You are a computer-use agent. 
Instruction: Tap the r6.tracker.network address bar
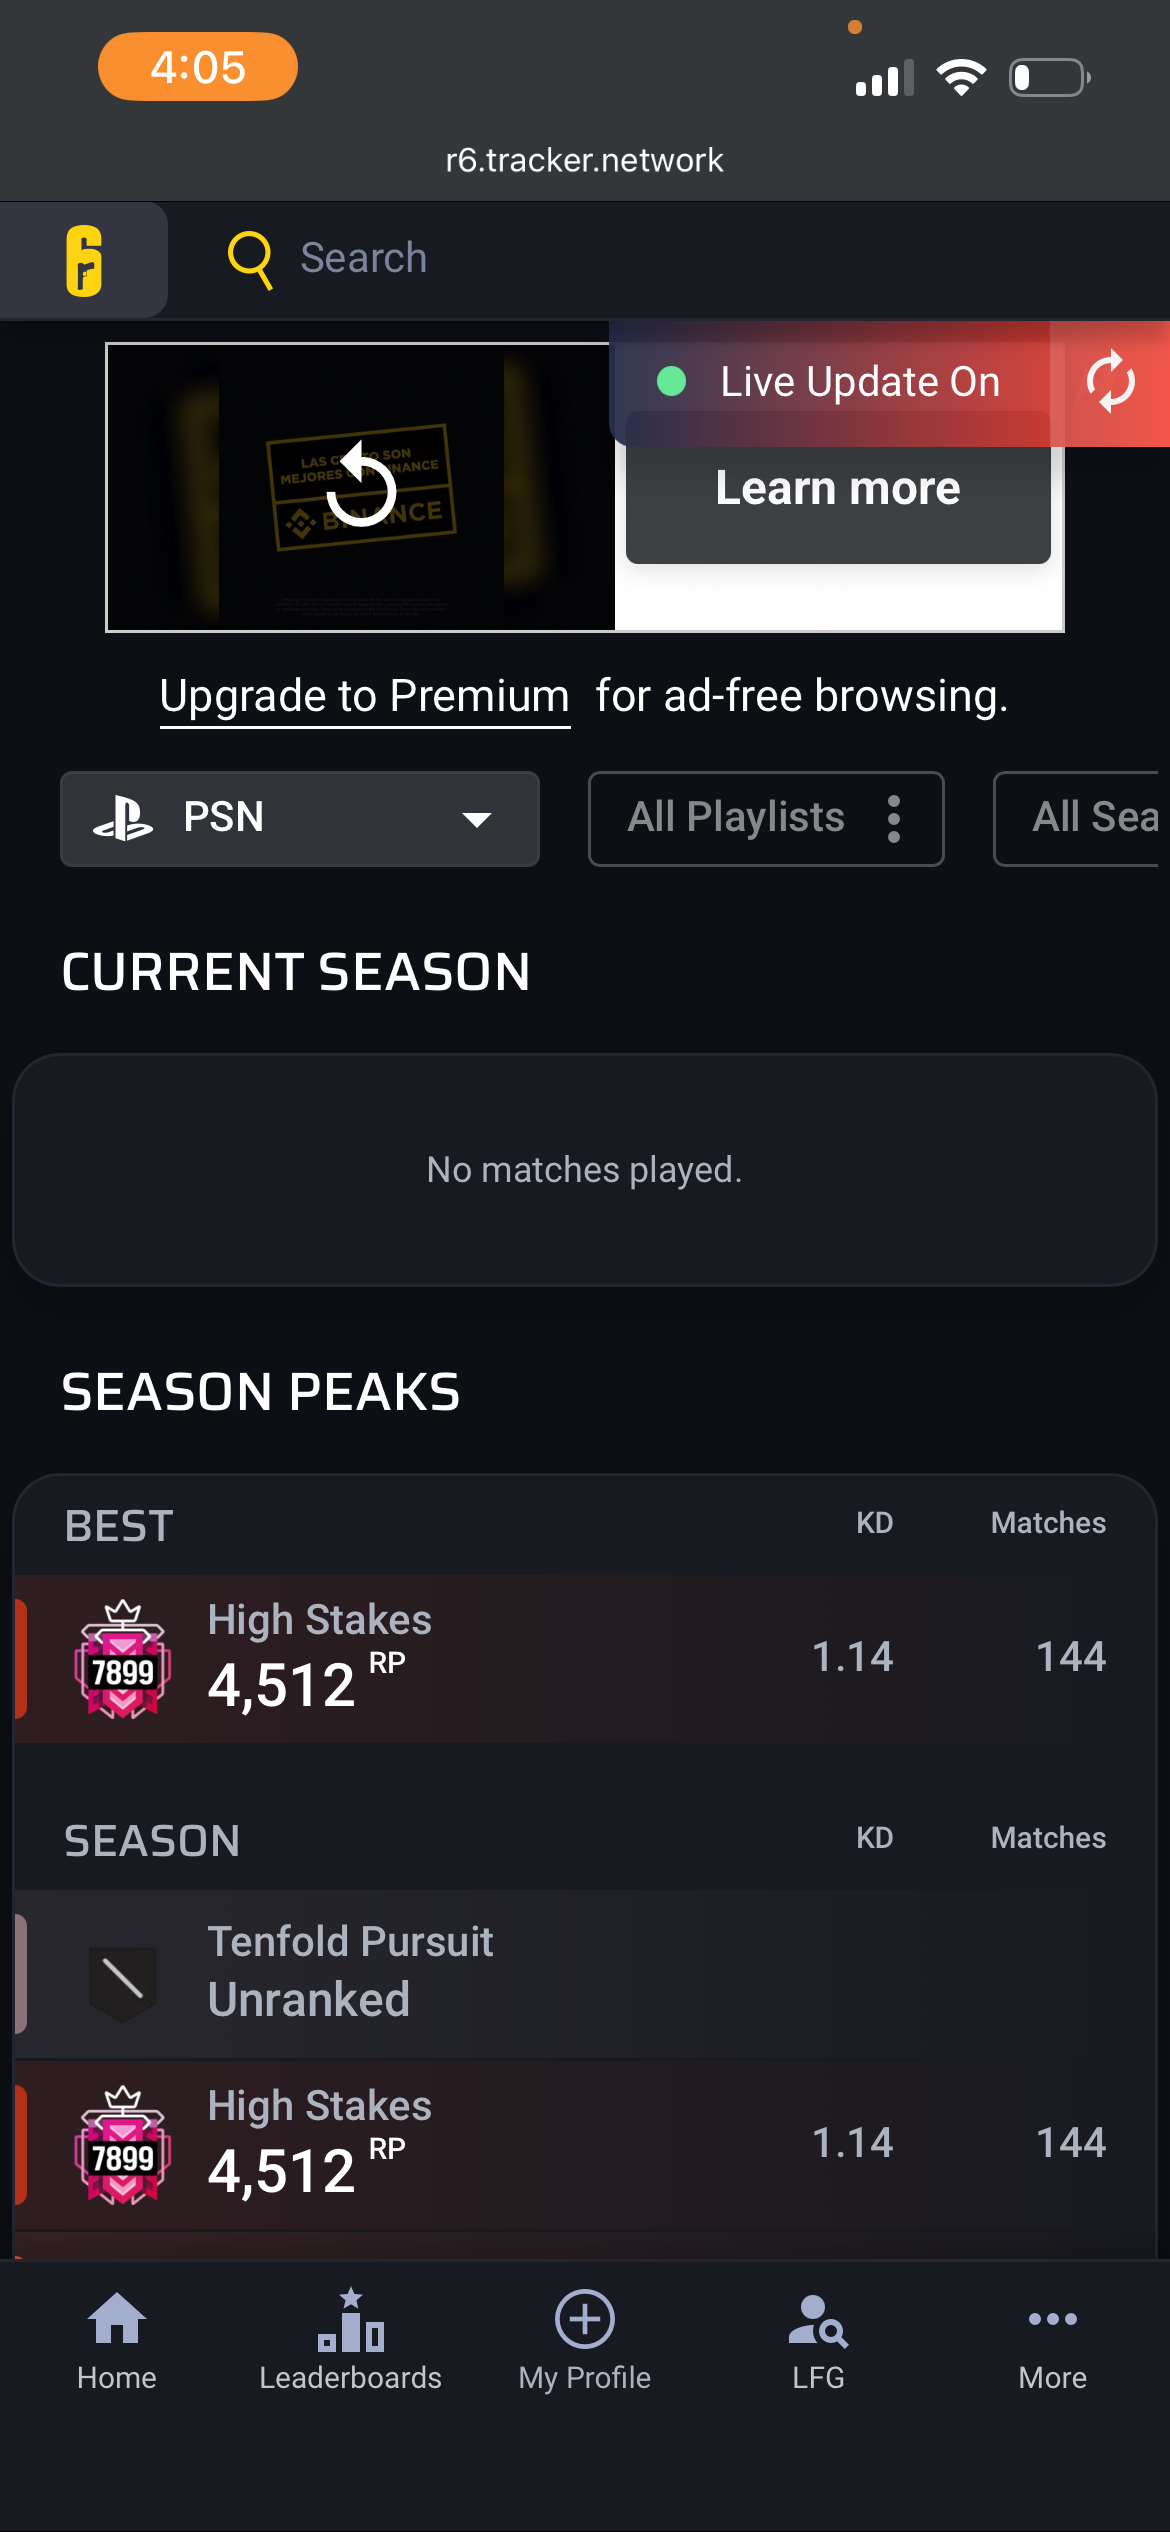coord(584,160)
